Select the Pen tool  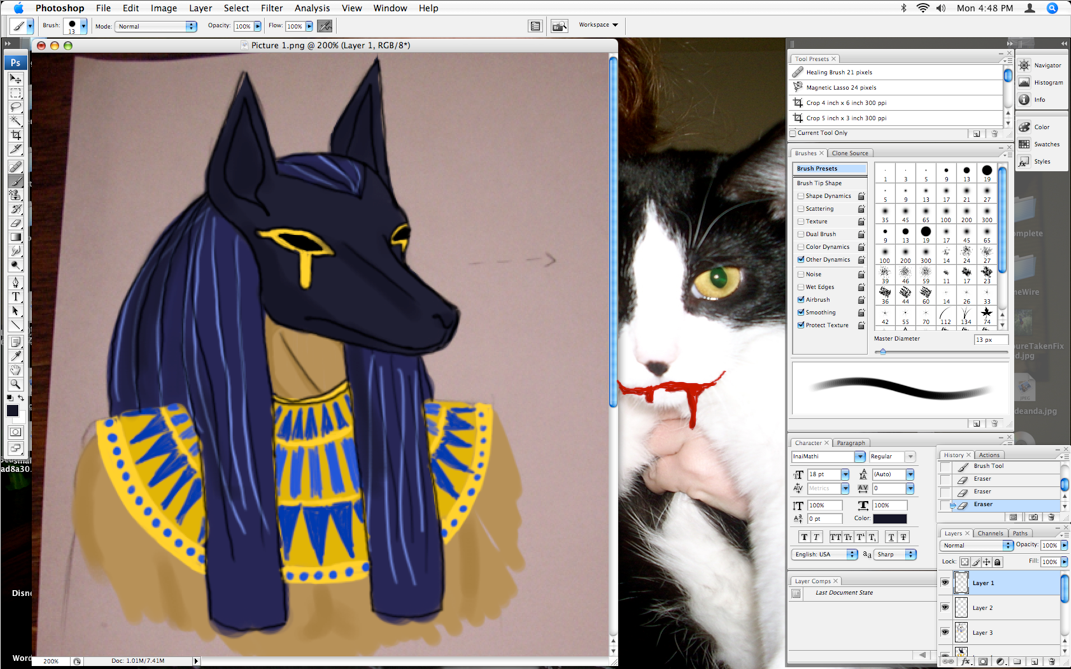(15, 282)
